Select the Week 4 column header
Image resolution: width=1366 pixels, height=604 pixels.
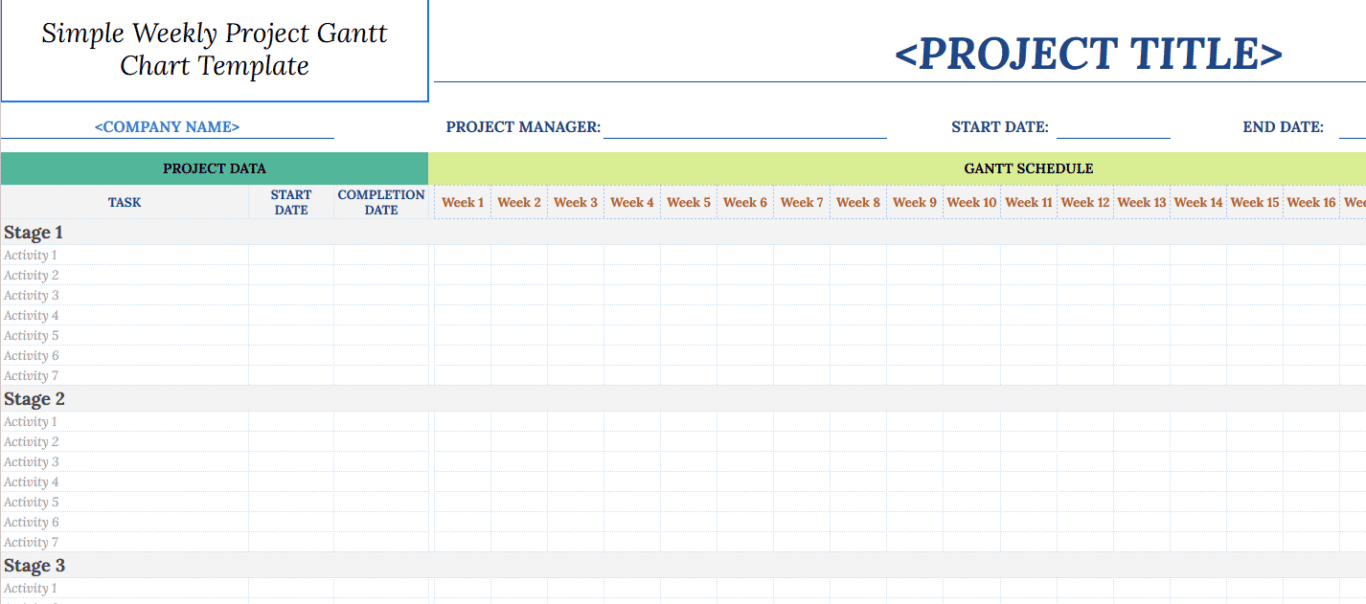[x=632, y=202]
